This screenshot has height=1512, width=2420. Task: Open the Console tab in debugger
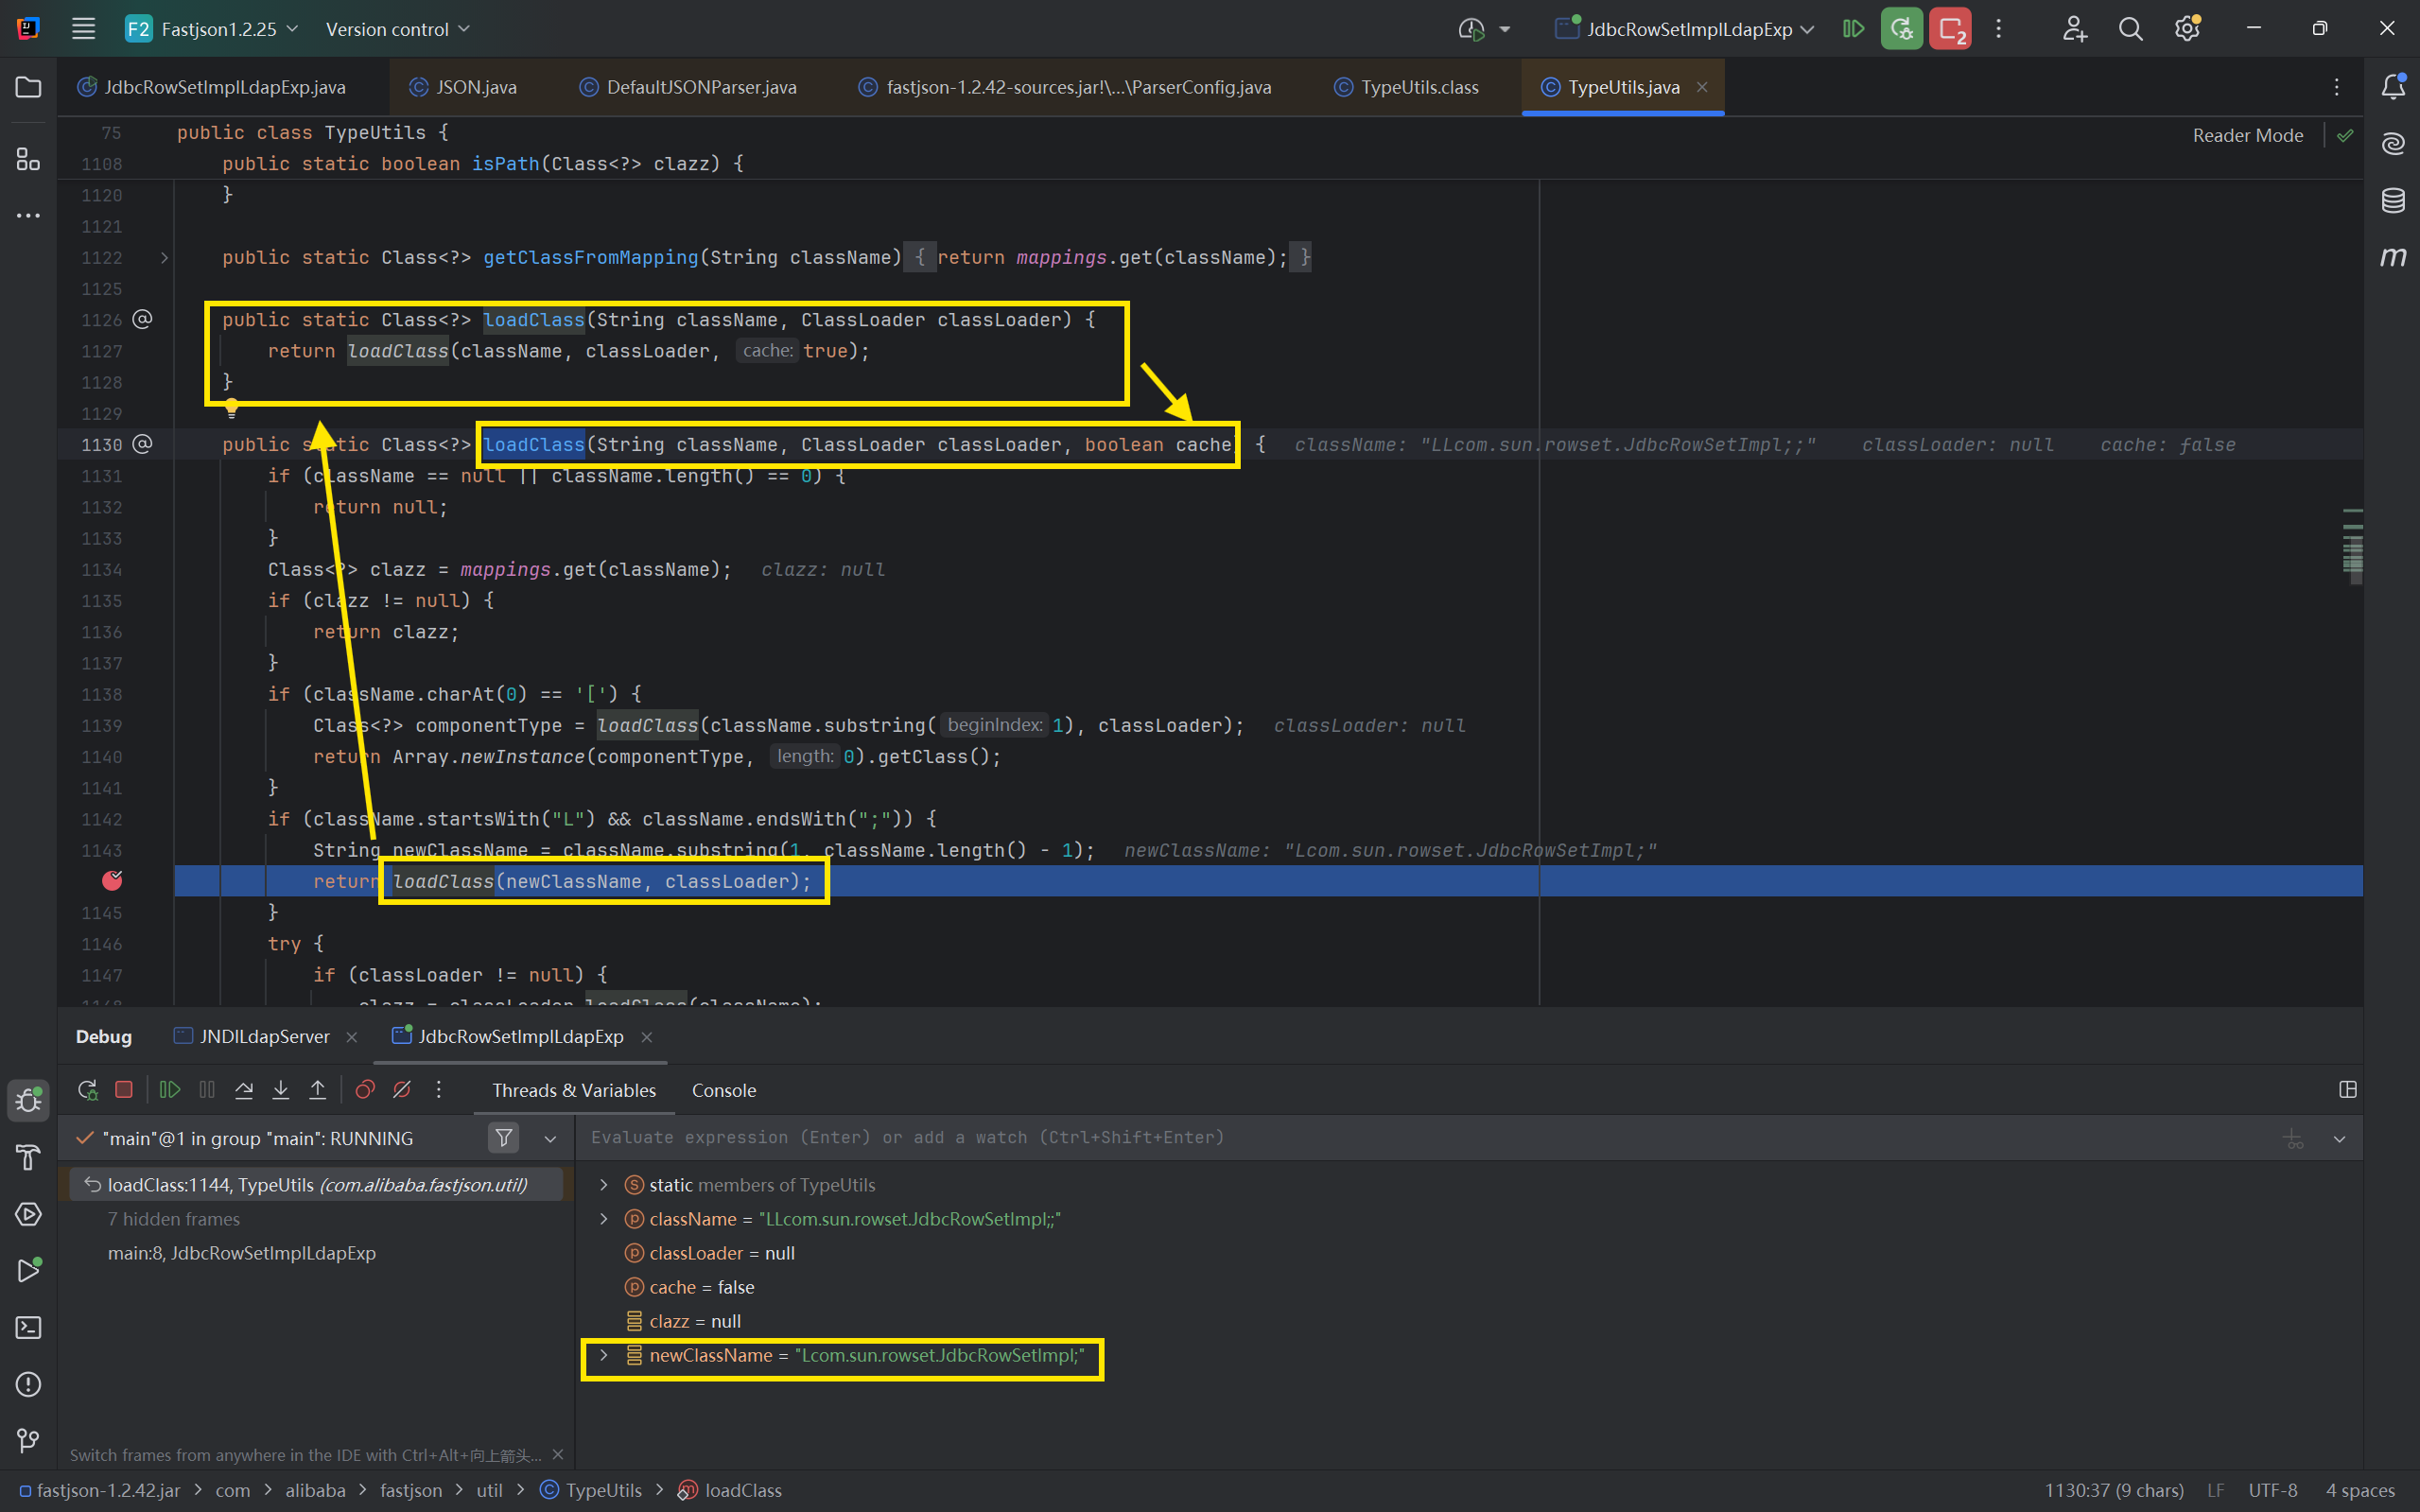tap(724, 1090)
